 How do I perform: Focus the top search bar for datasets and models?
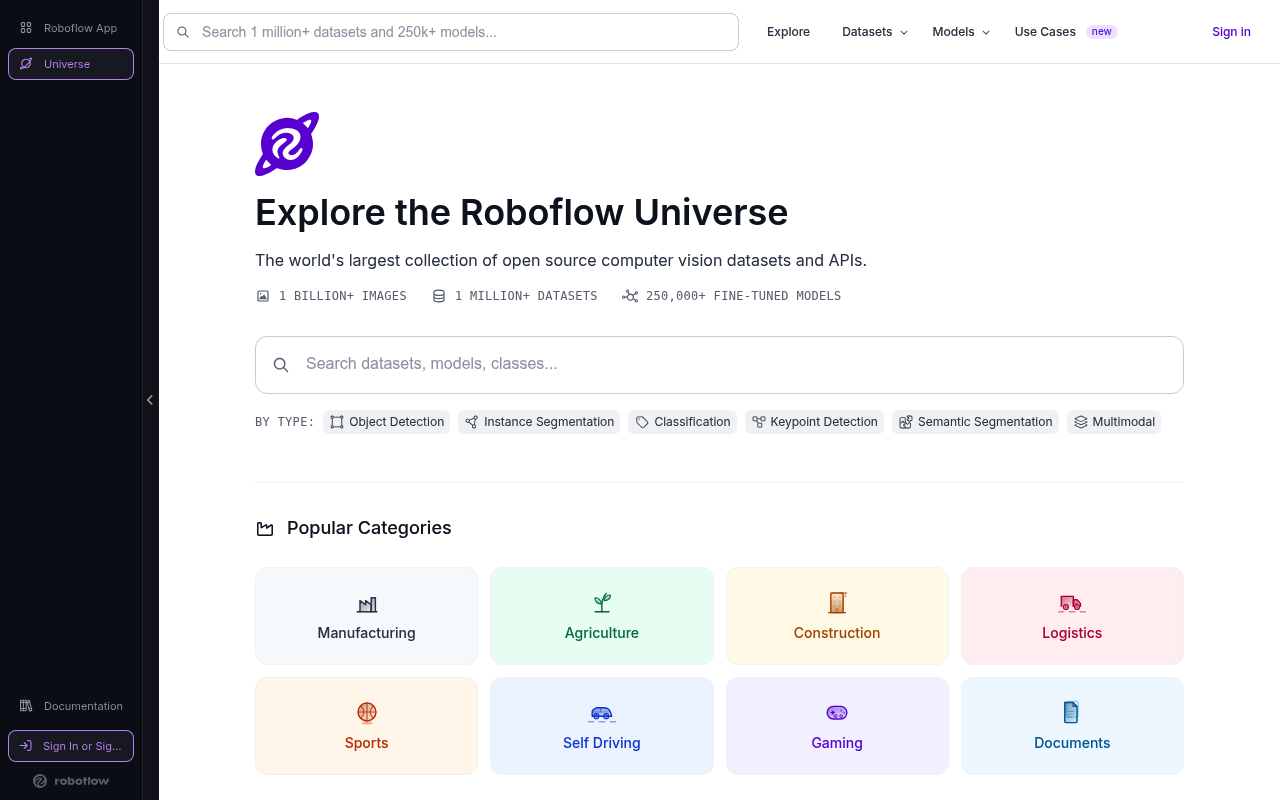(451, 32)
